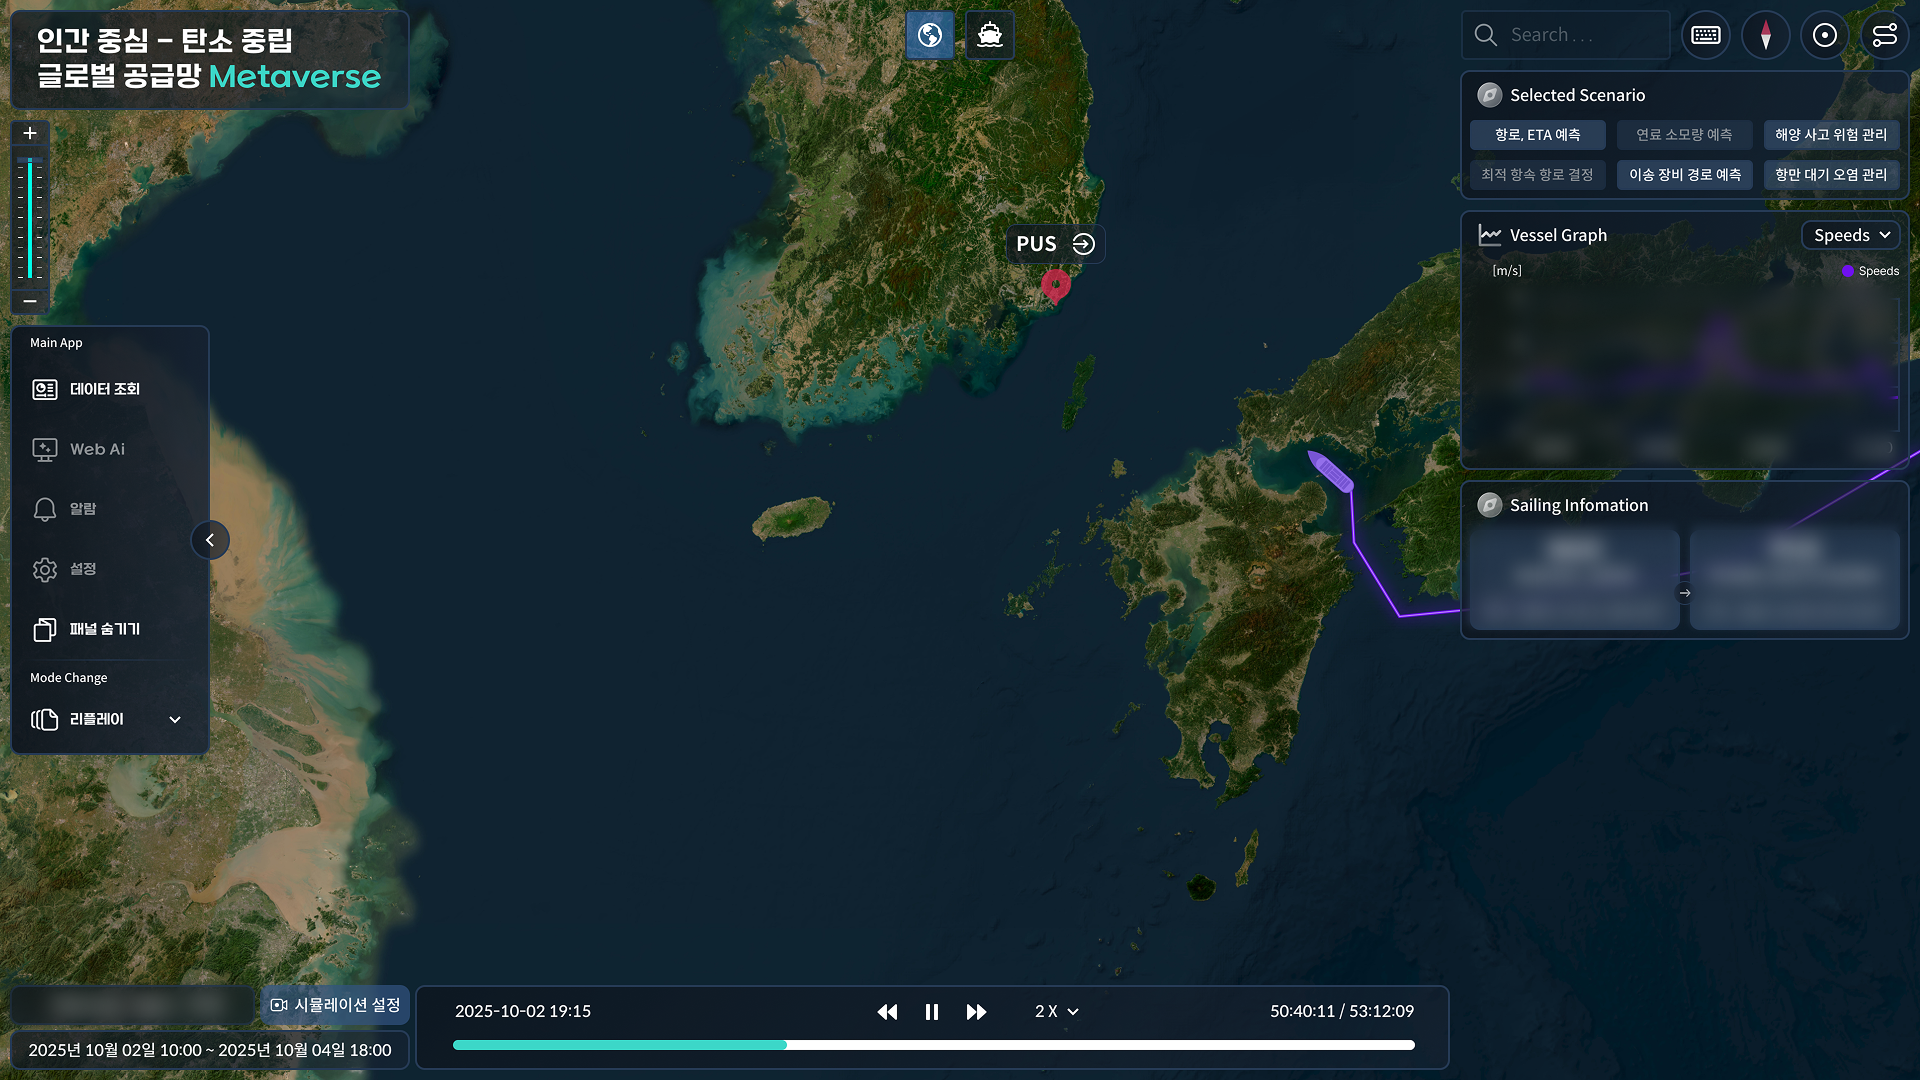Click the search magnifier icon

pyautogui.click(x=1486, y=35)
